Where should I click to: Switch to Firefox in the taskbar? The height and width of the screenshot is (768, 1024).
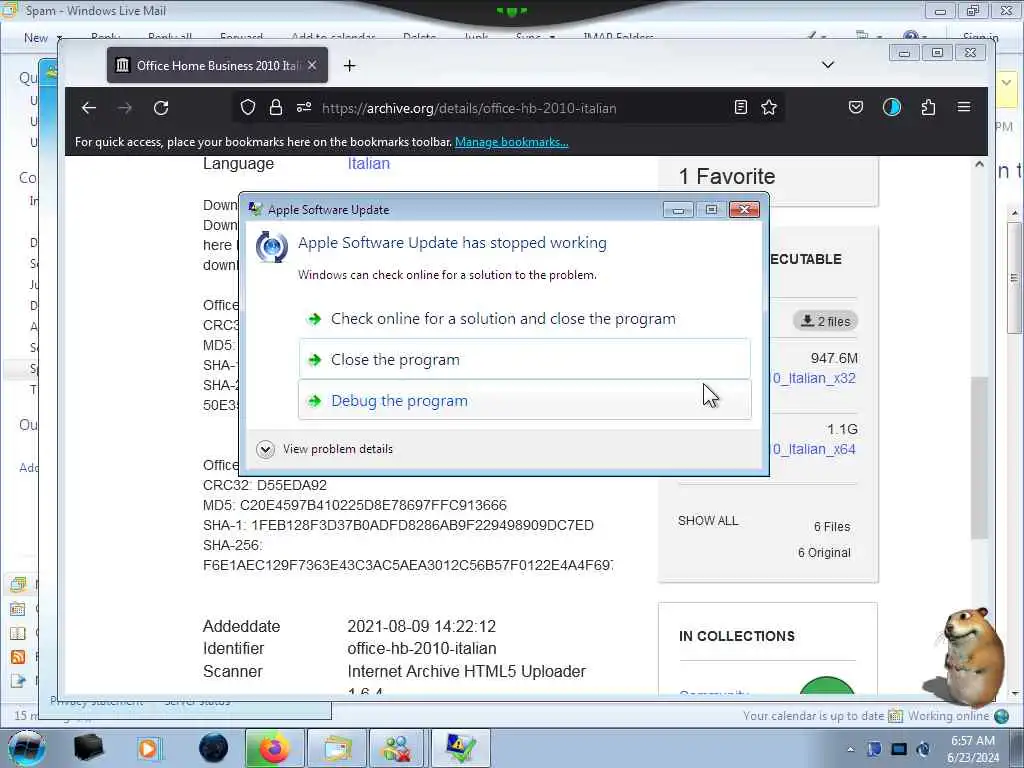click(x=274, y=748)
